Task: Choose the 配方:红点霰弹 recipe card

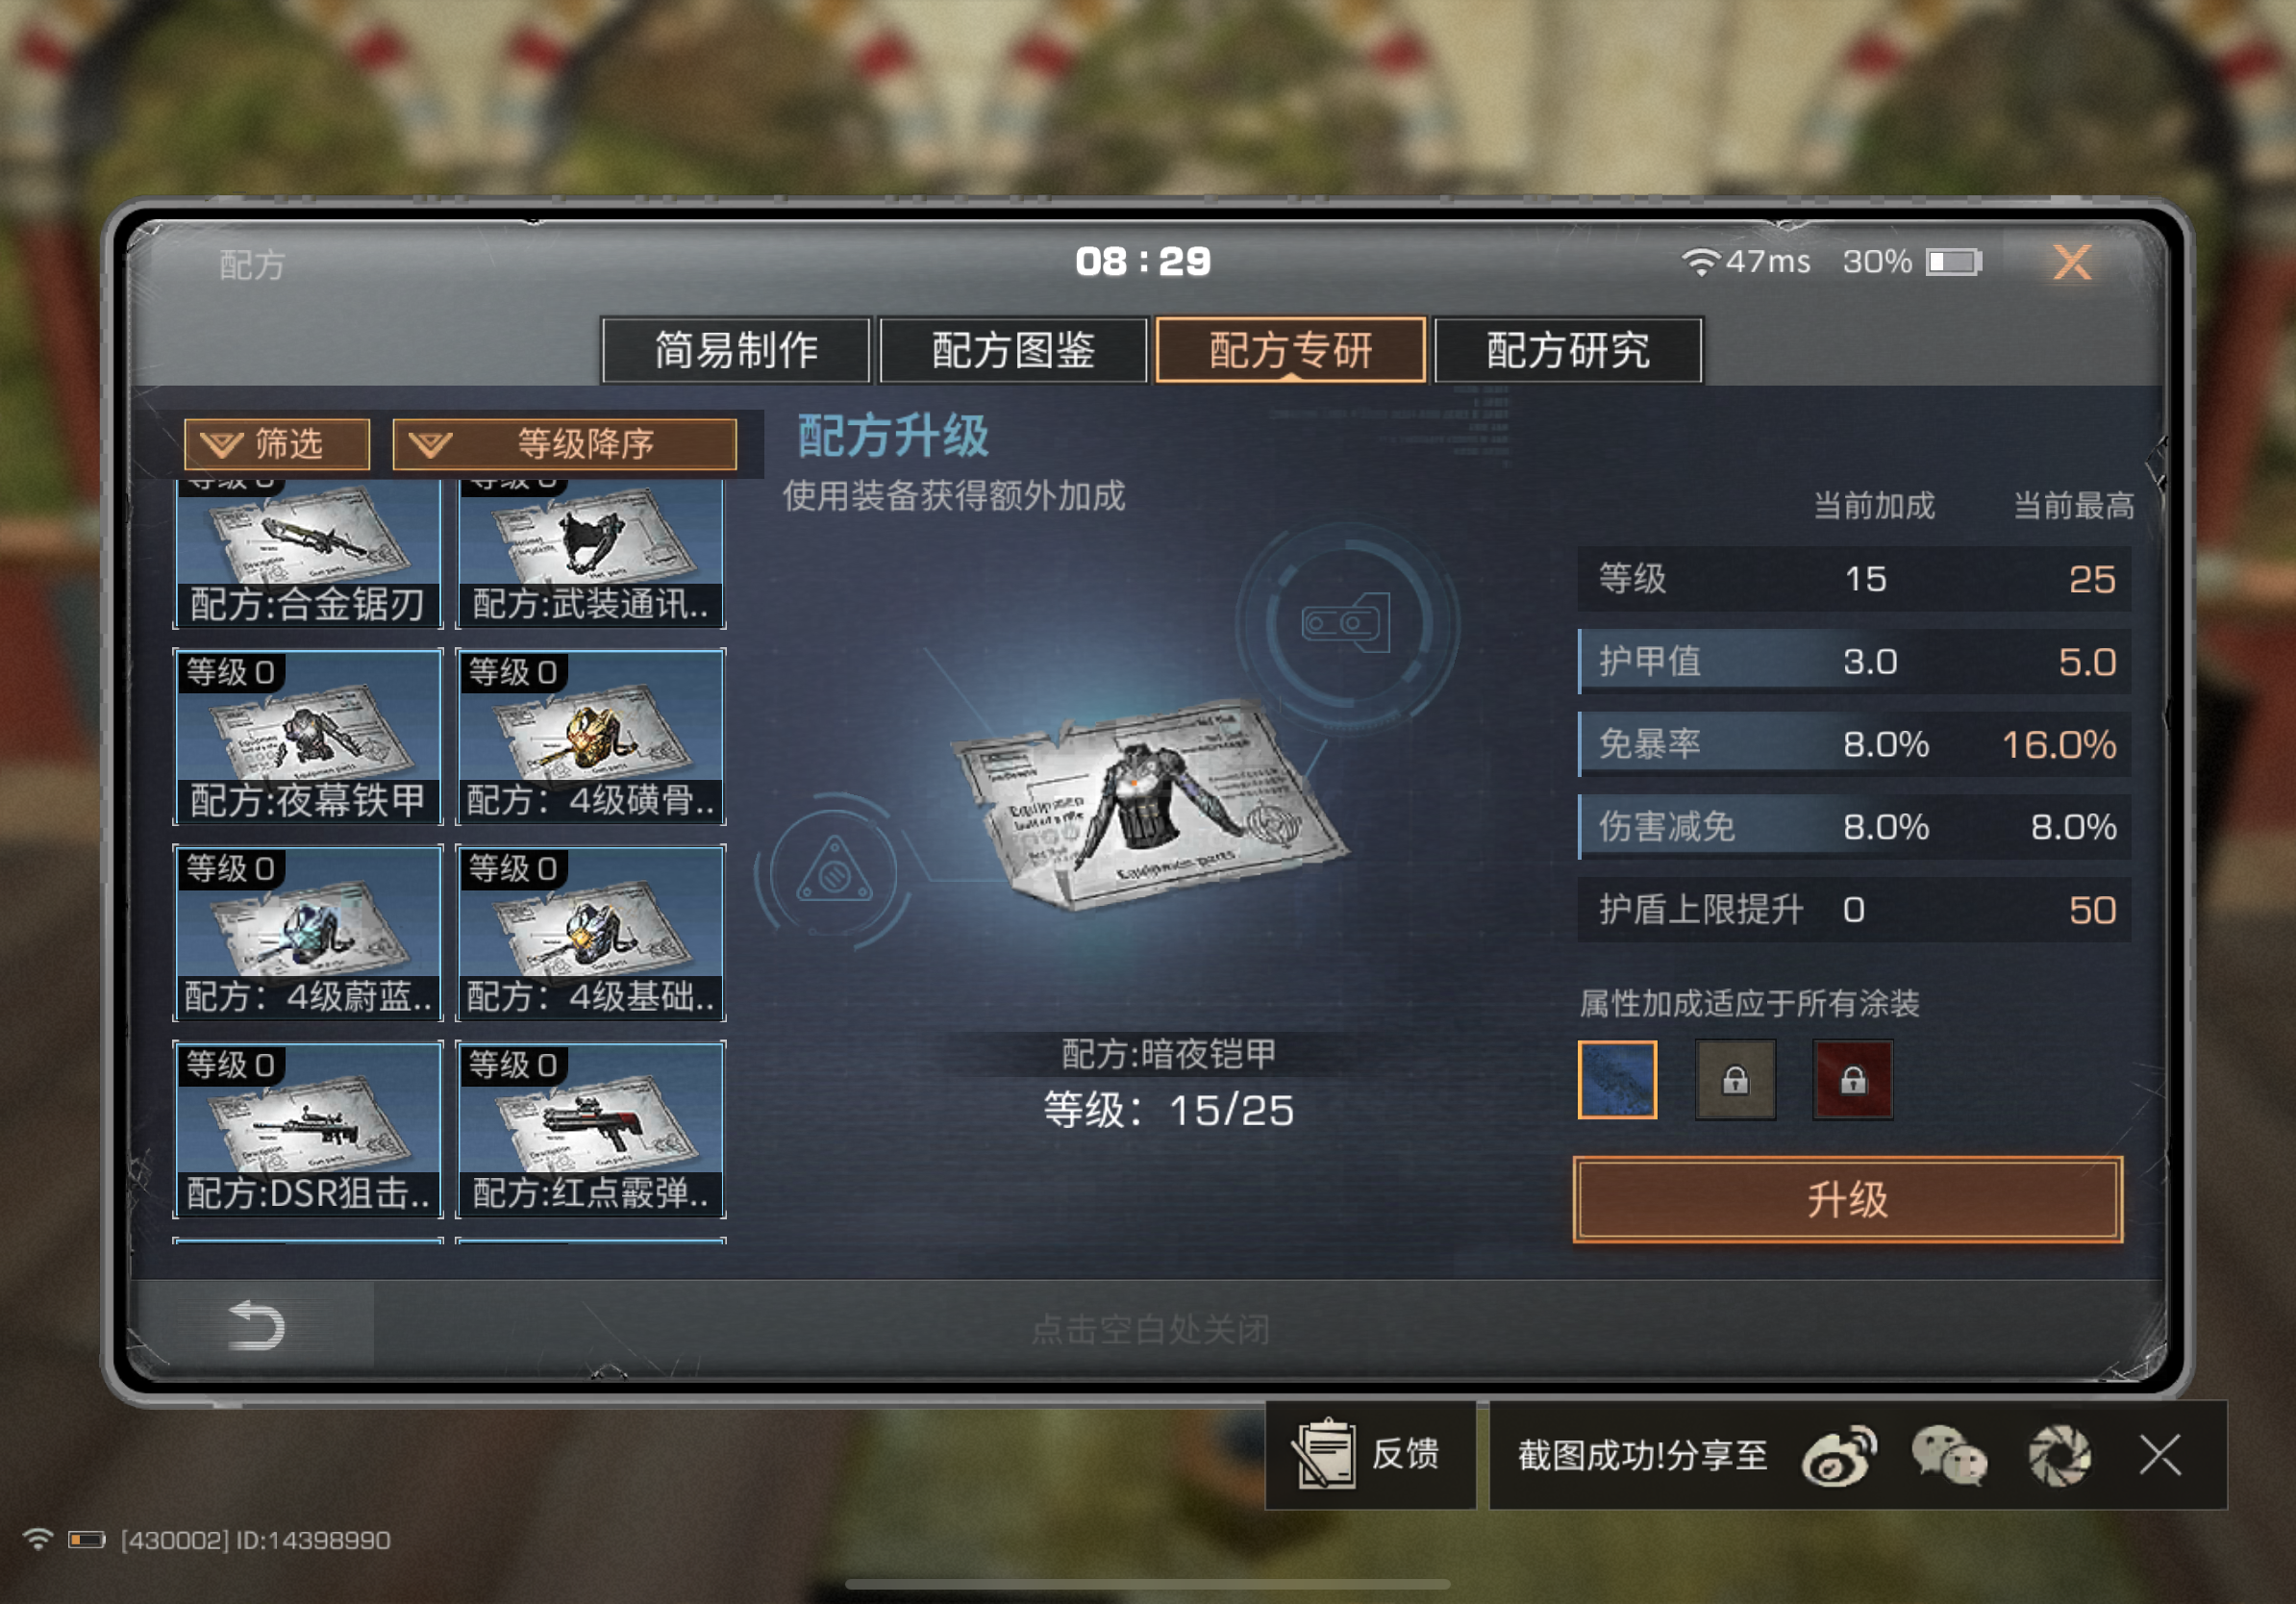Action: coord(590,1130)
